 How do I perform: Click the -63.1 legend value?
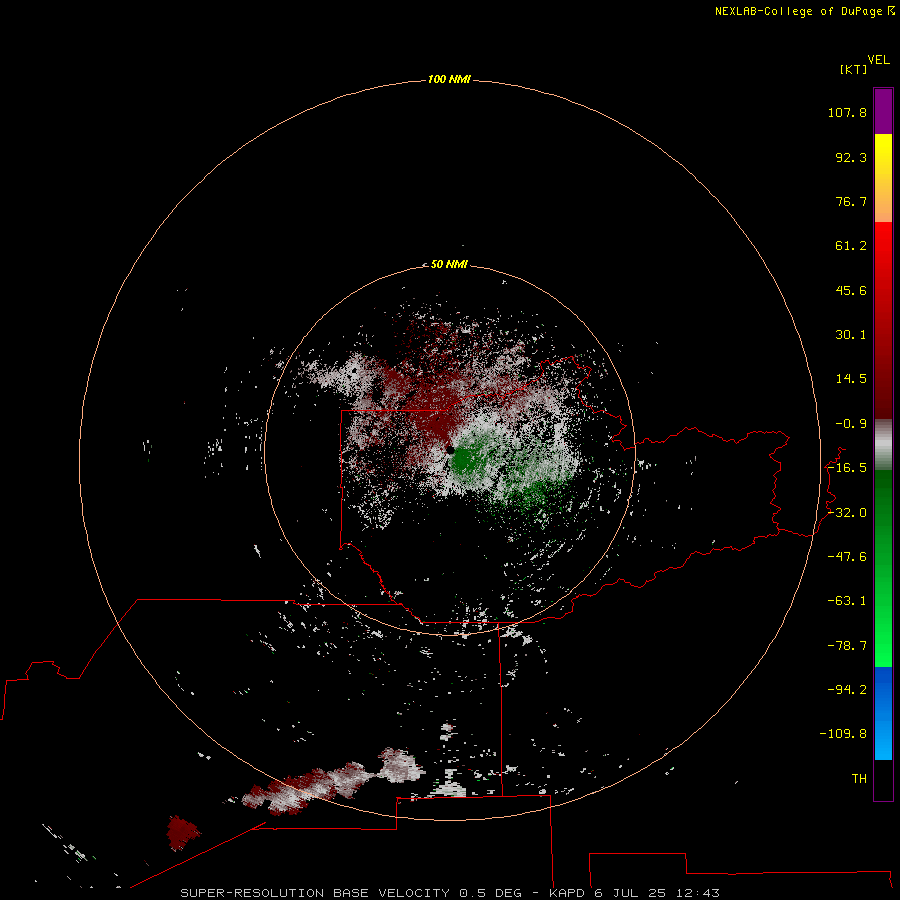(x=847, y=601)
